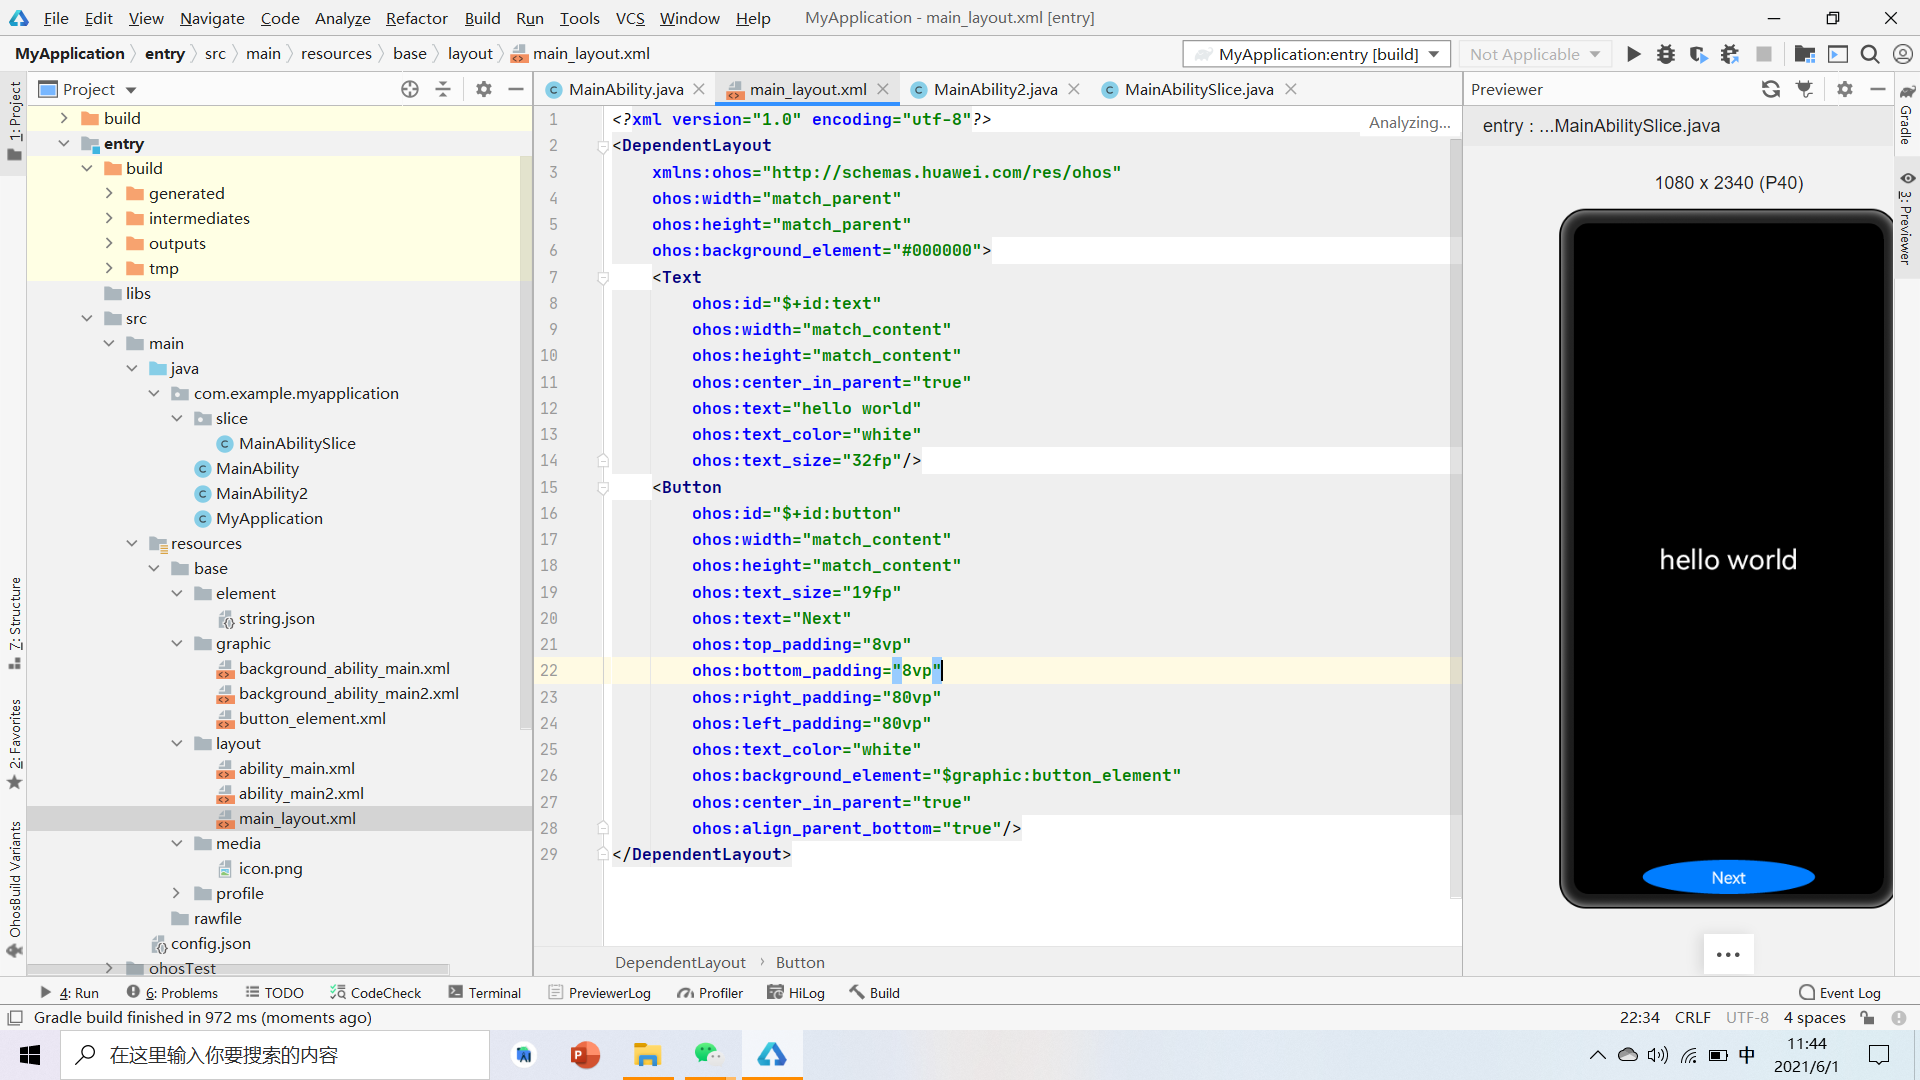Click Next button in device preview
This screenshot has width=1920, height=1080.
pos(1728,877)
